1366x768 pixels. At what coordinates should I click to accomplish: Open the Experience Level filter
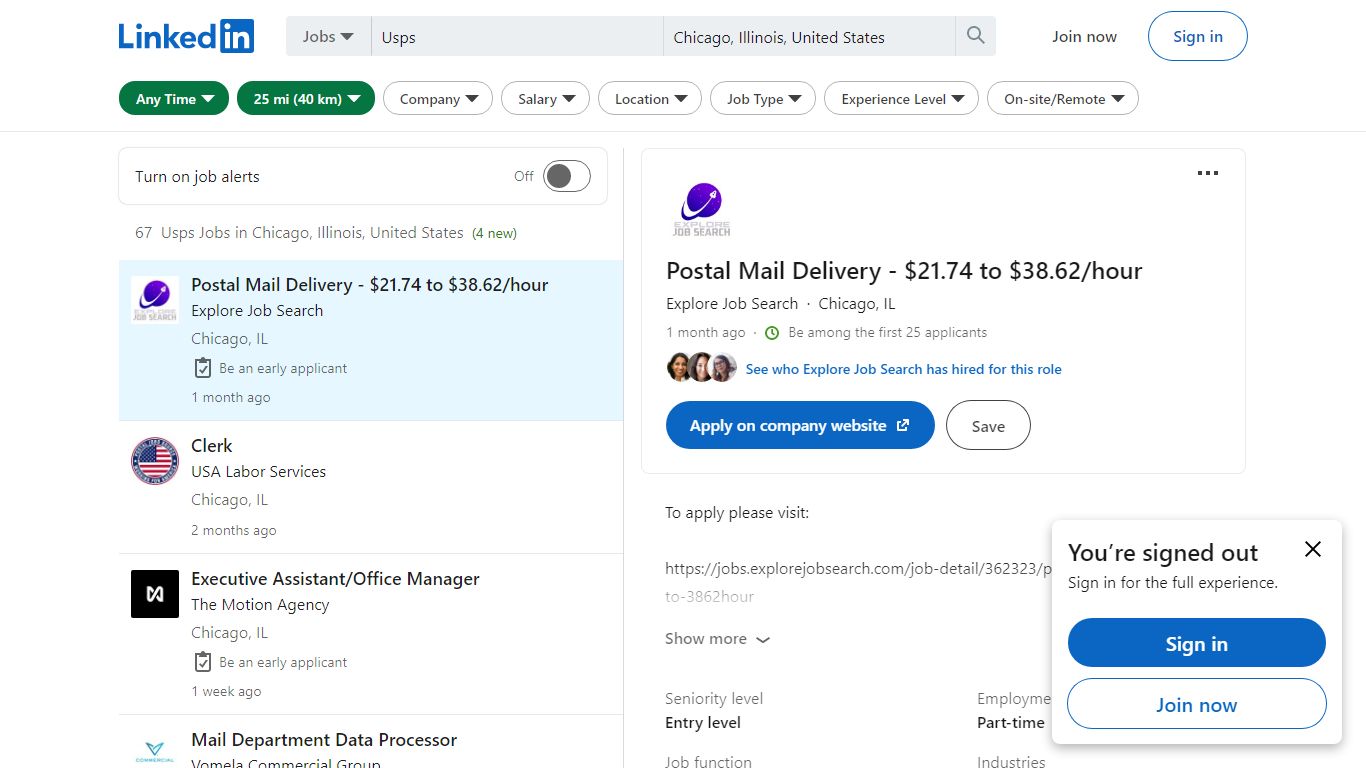[902, 98]
